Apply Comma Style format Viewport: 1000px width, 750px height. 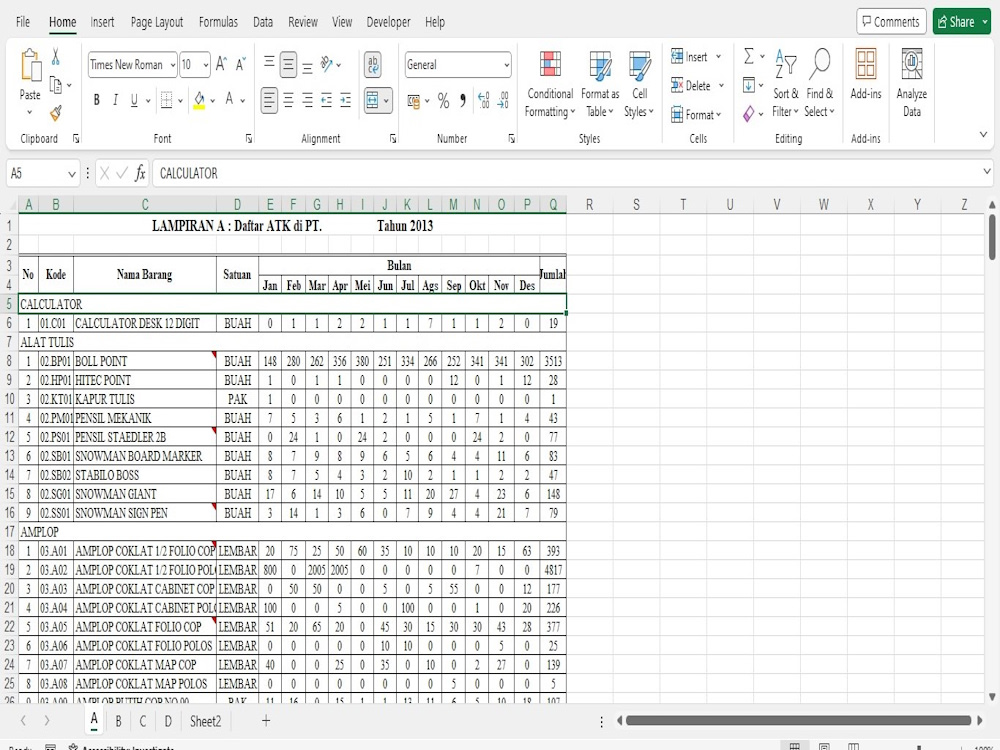pyautogui.click(x=463, y=101)
